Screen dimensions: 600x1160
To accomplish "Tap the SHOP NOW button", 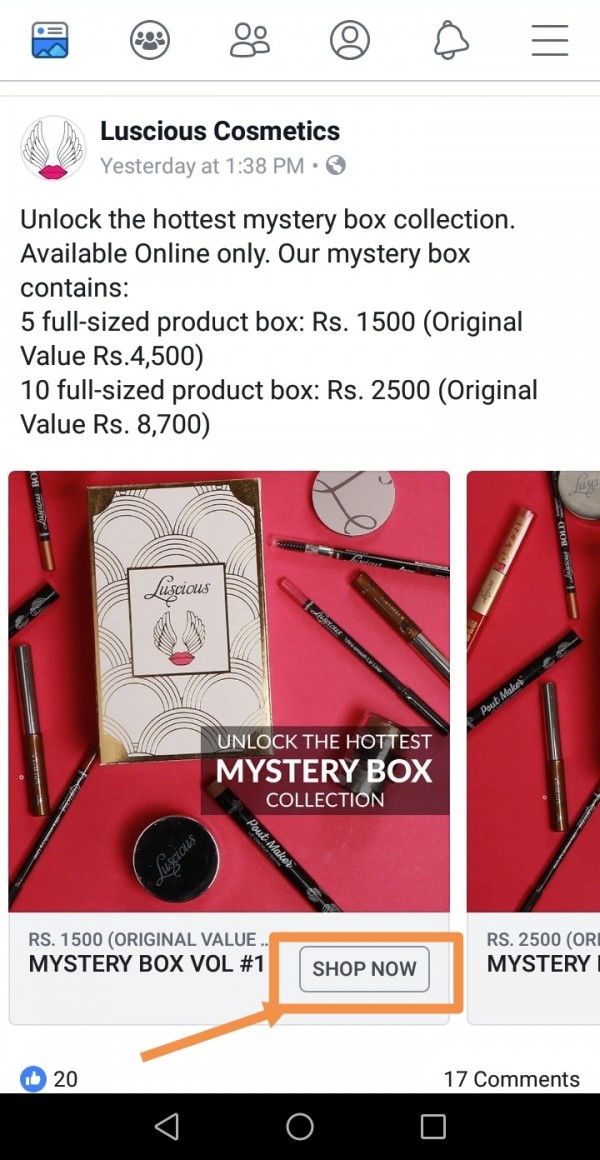I will pyautogui.click(x=364, y=968).
